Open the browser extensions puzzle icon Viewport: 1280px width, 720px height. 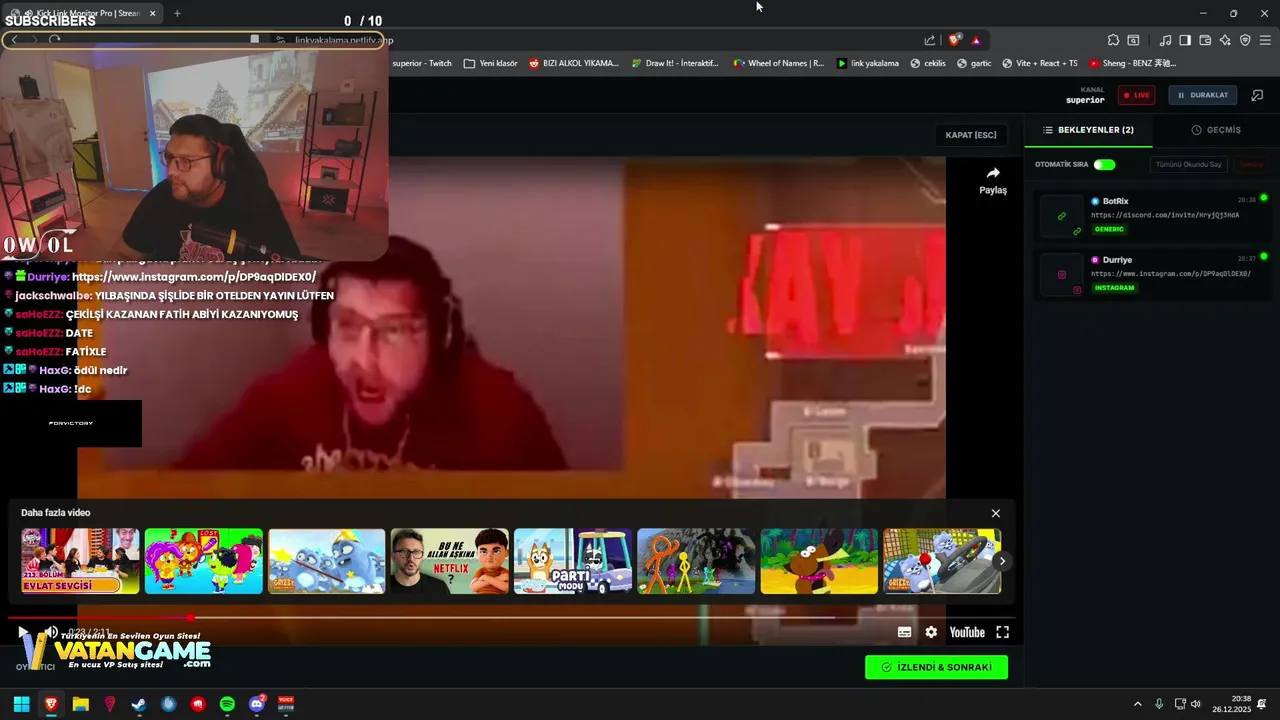(x=1113, y=40)
